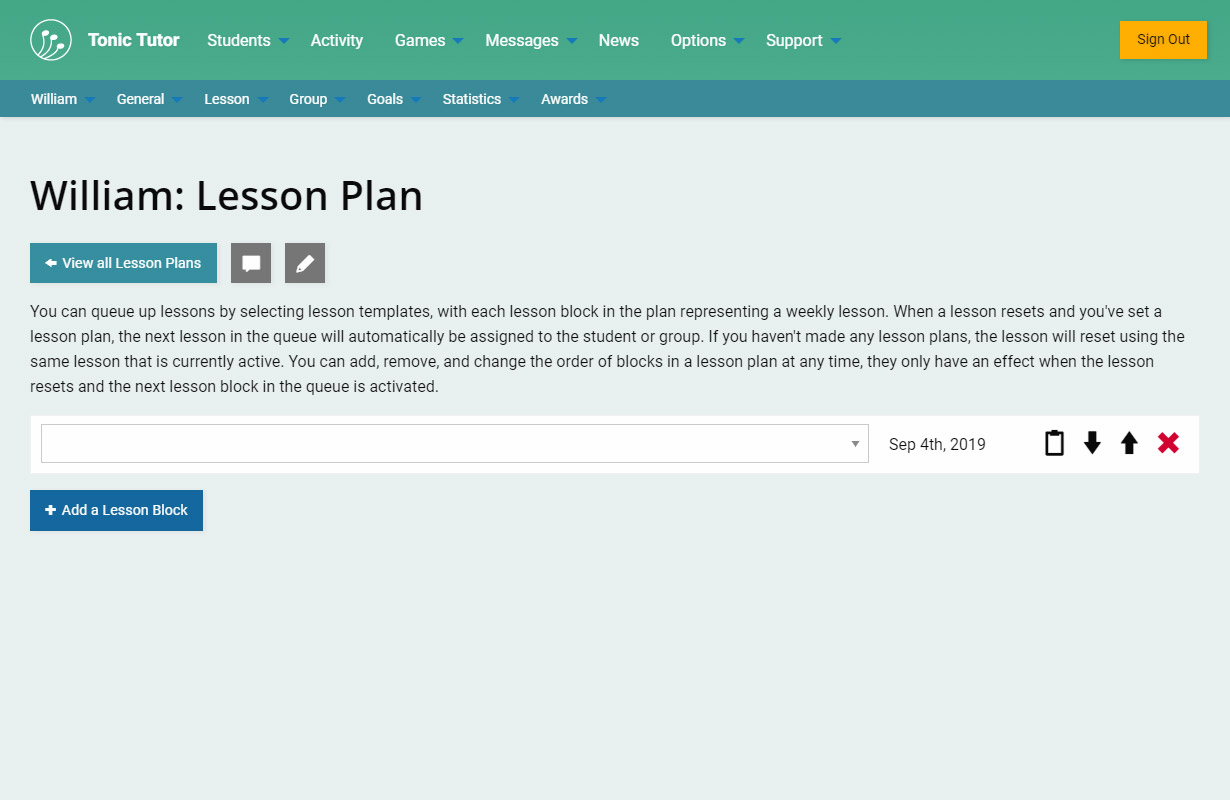
Task: Open the William student submenu
Action: click(x=62, y=99)
